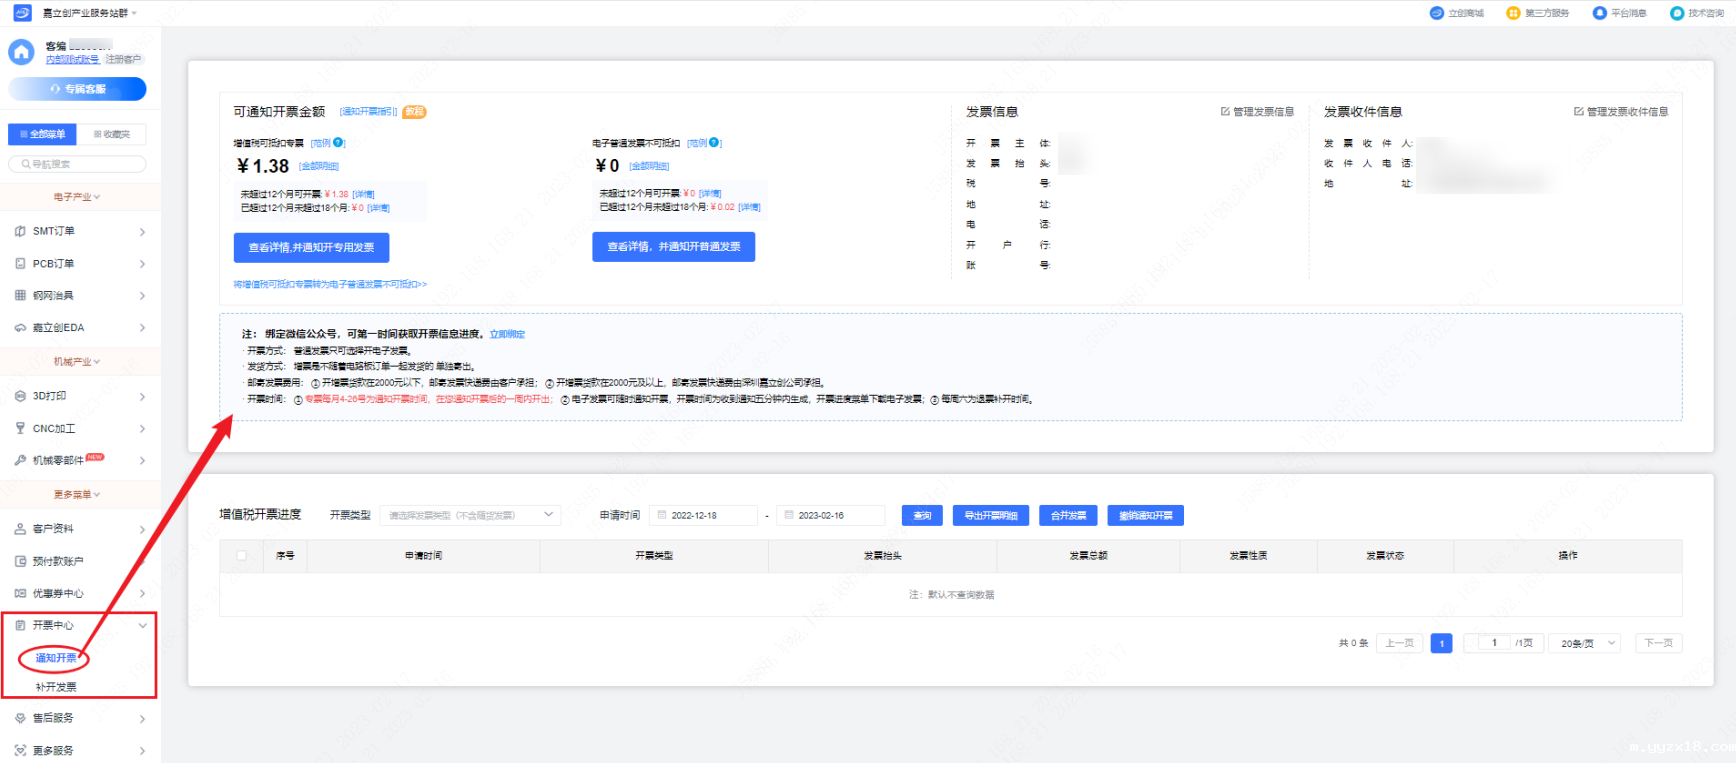Image resolution: width=1736 pixels, height=763 pixels.
Task: Click the 立即绑定 link
Action: pyautogui.click(x=507, y=334)
